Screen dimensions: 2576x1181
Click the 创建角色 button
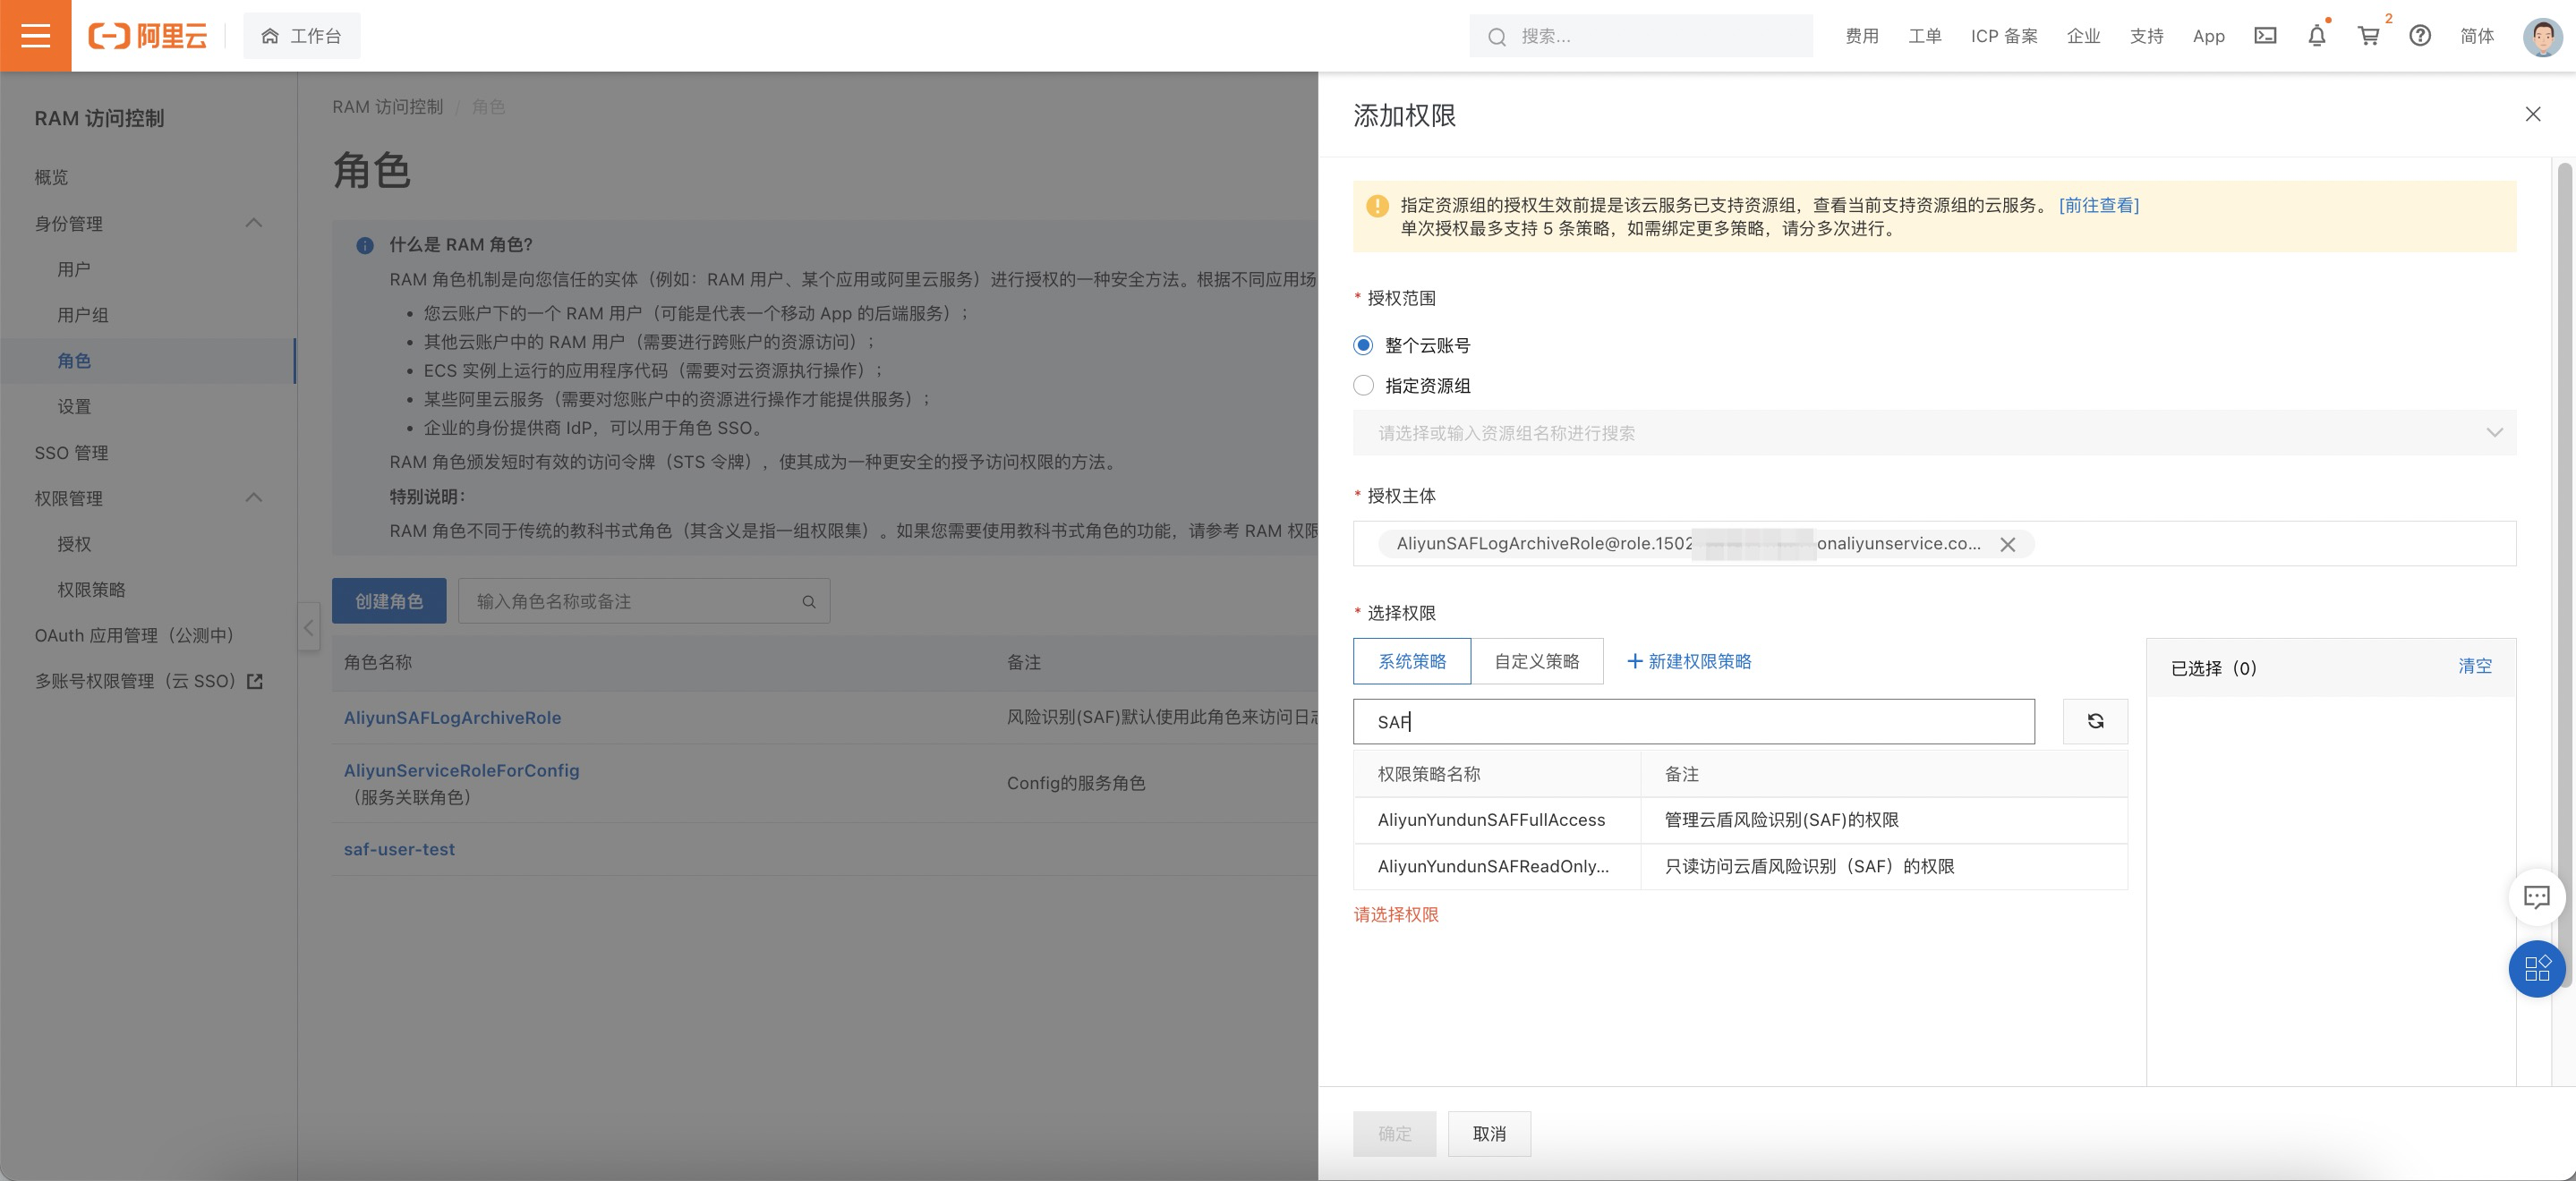coord(389,601)
